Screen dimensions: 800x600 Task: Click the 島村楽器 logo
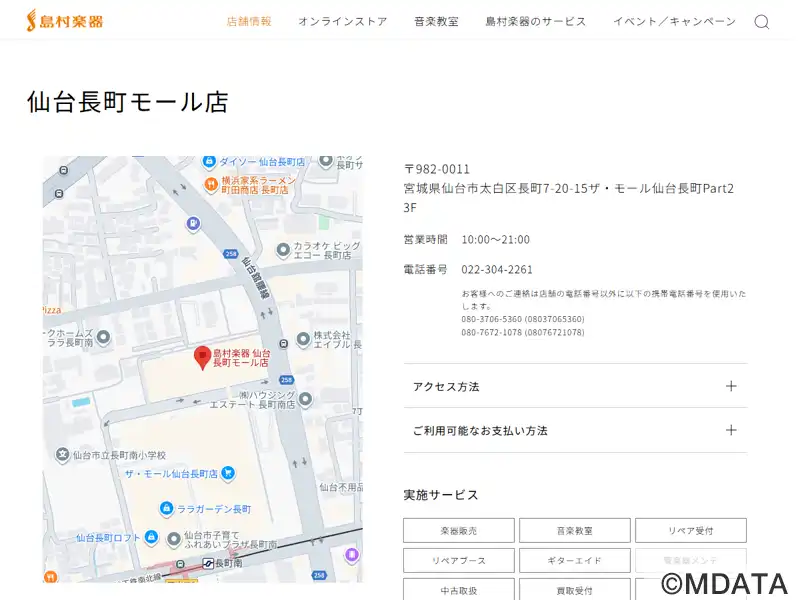(x=65, y=21)
